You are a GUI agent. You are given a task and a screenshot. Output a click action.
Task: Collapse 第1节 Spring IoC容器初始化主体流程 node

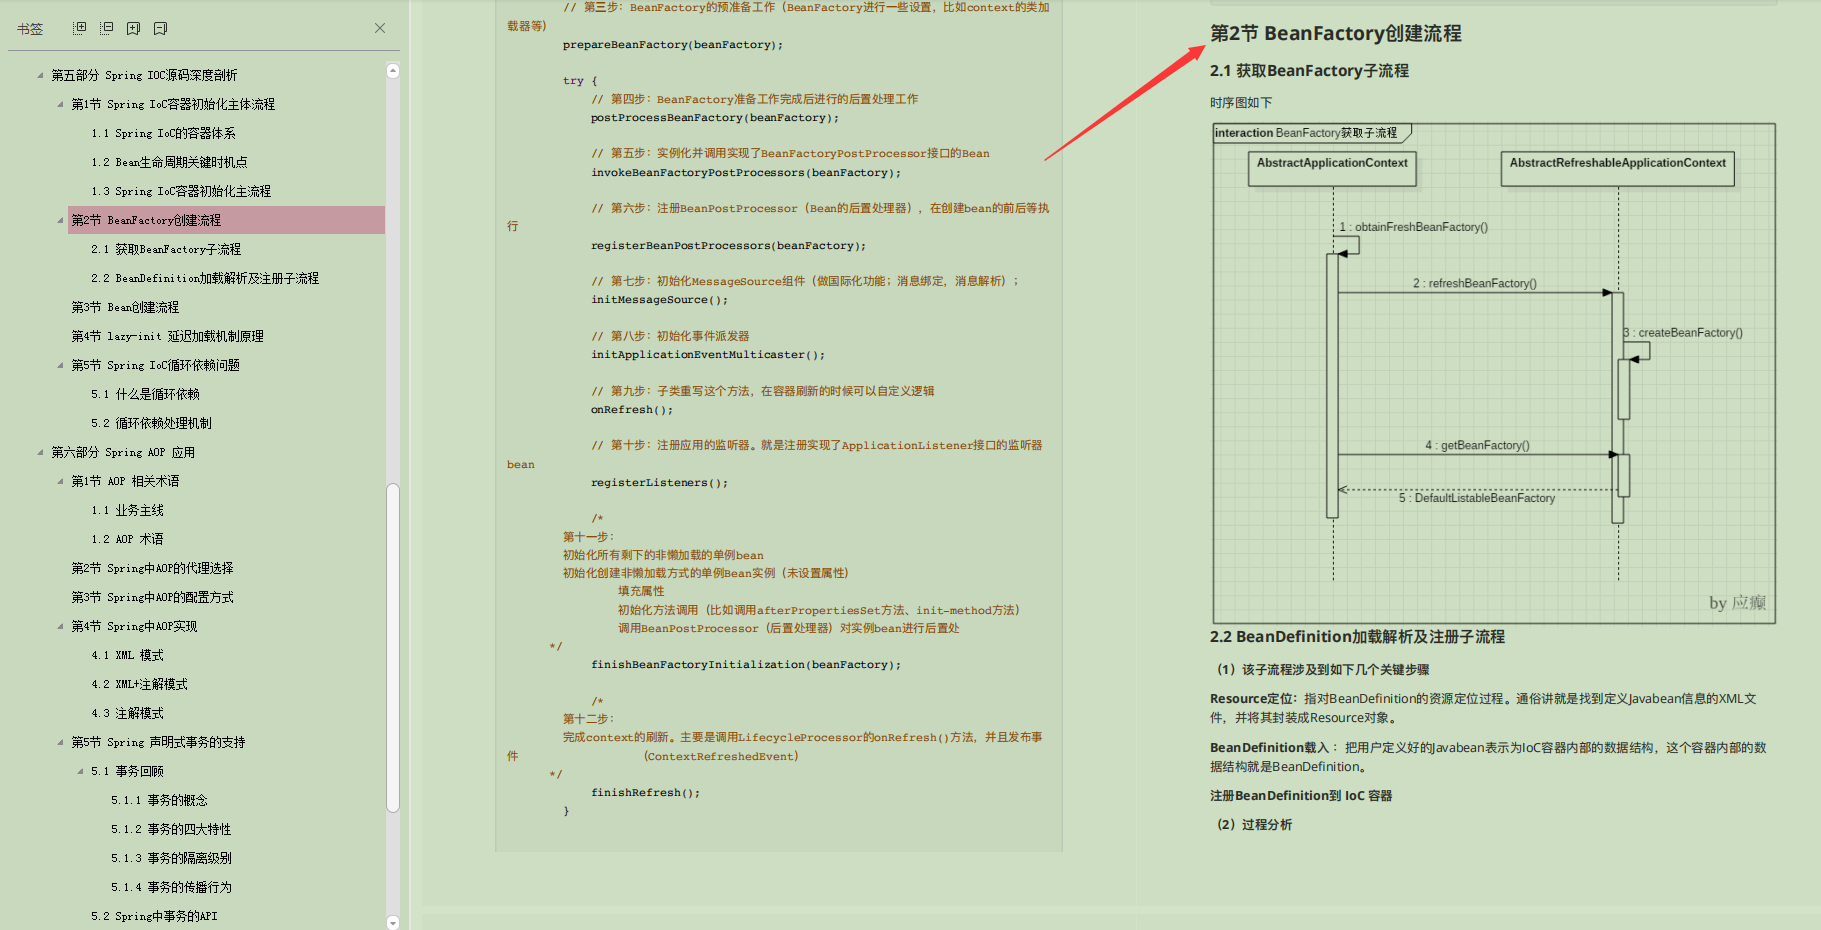pyautogui.click(x=60, y=104)
